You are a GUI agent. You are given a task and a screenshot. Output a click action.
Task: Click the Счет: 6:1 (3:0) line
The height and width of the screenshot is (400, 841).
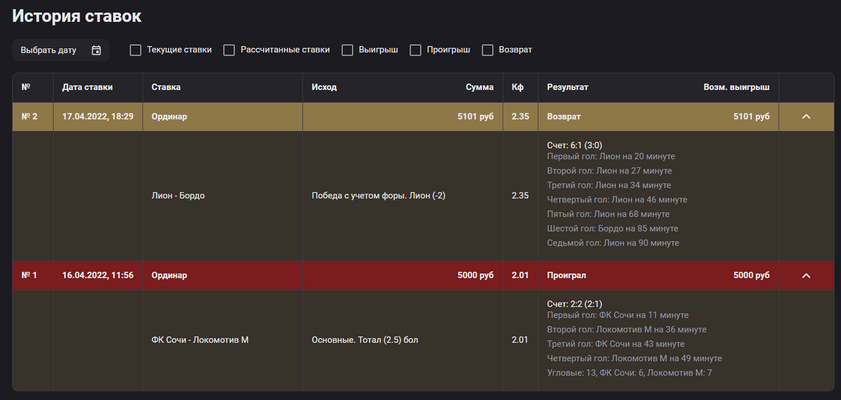tap(574, 145)
